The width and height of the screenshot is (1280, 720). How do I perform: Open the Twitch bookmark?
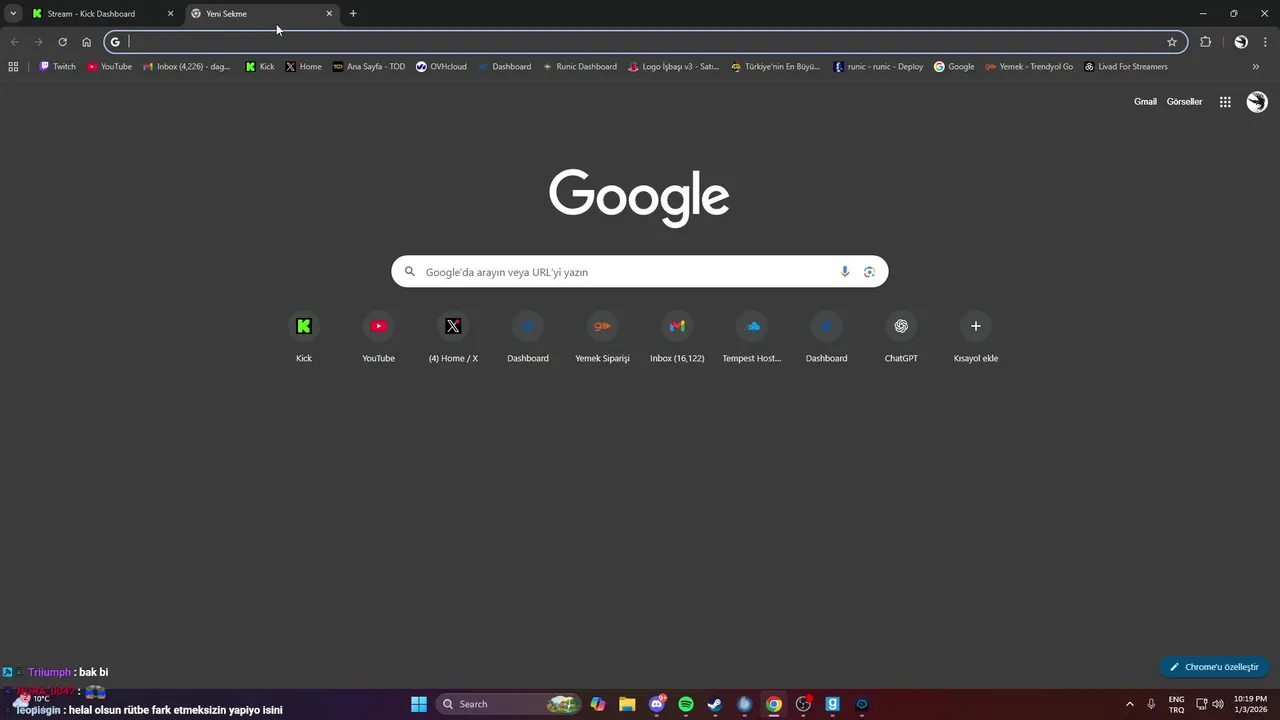(58, 67)
